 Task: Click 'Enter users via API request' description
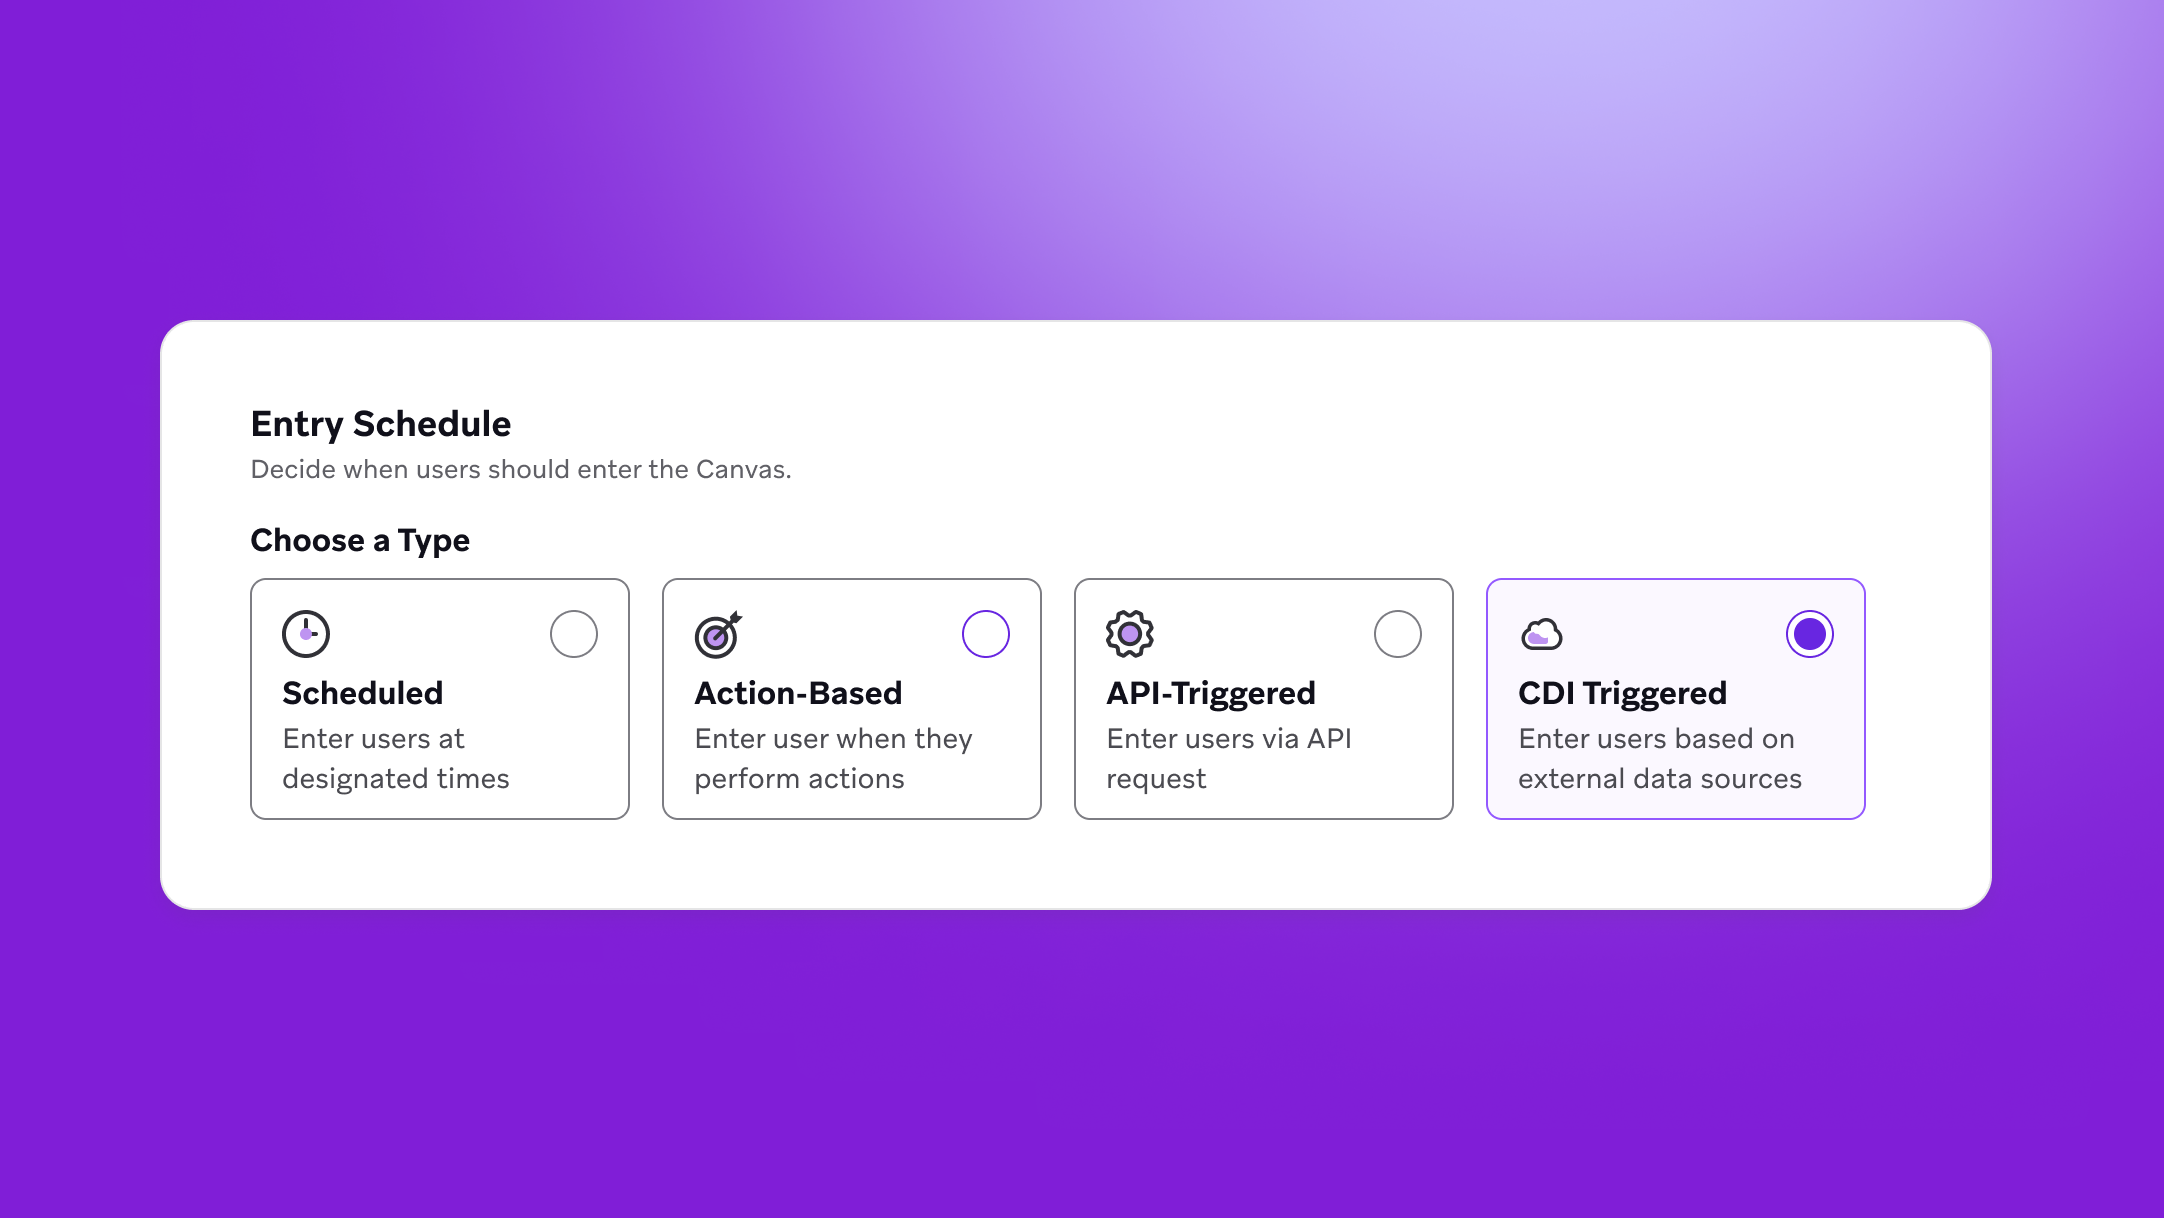tap(1229, 758)
